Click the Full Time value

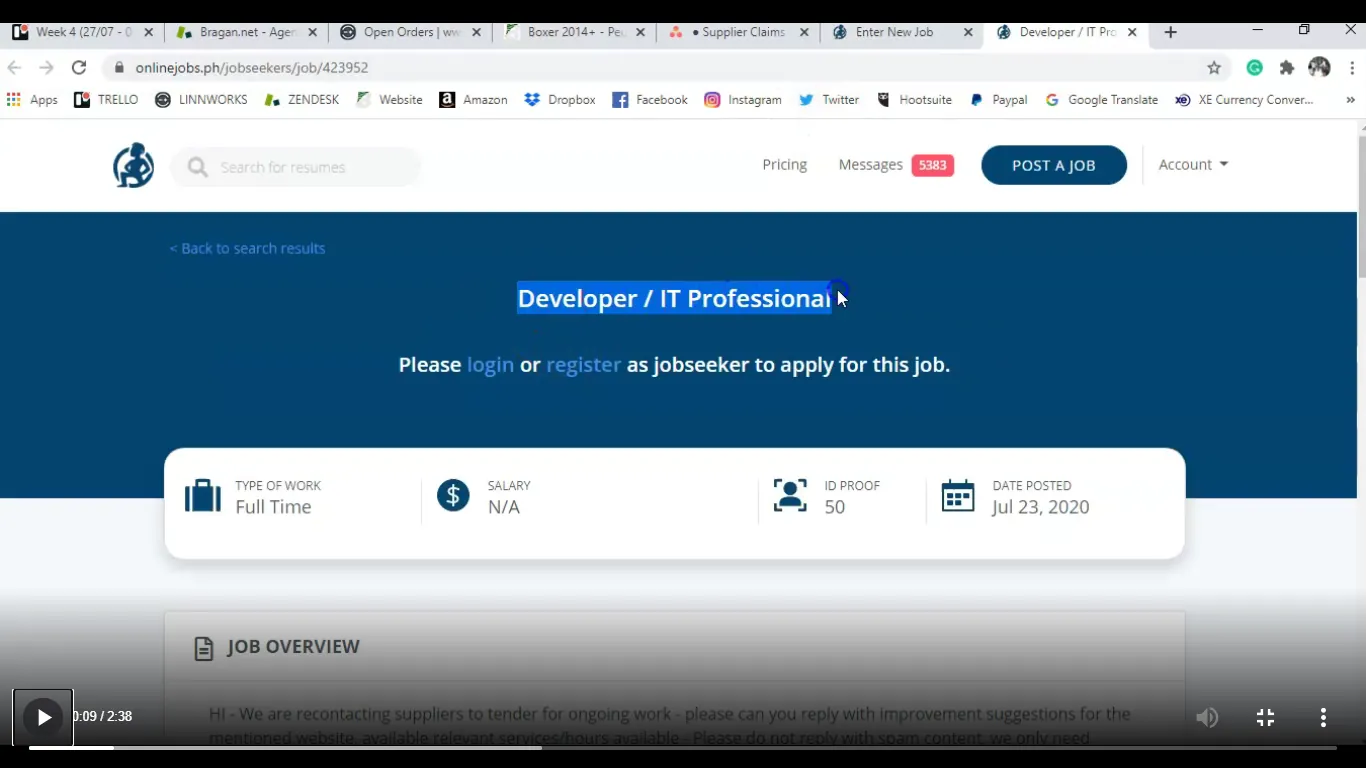point(273,507)
